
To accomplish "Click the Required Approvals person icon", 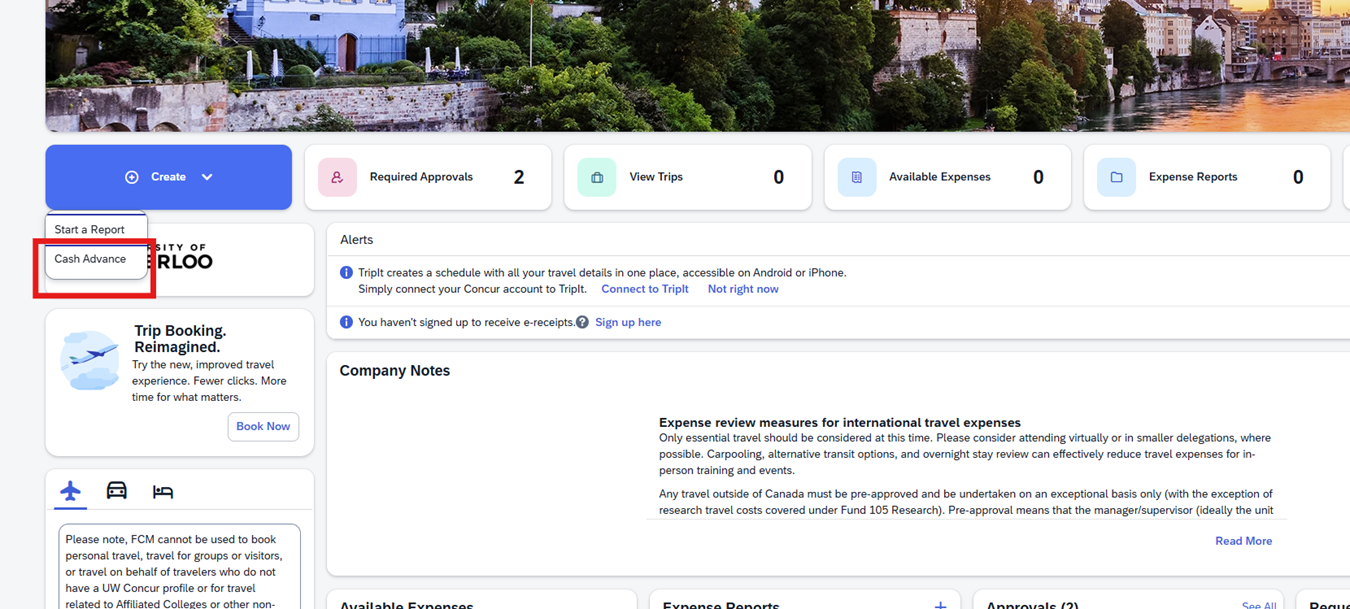I will pyautogui.click(x=337, y=177).
